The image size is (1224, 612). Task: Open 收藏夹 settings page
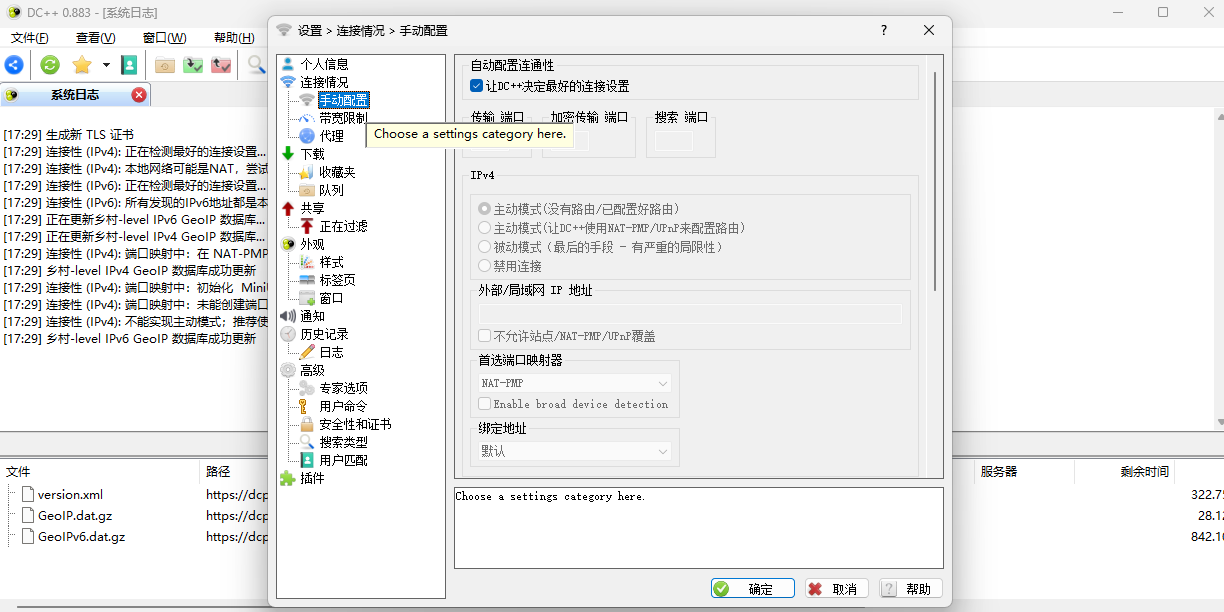click(x=337, y=172)
